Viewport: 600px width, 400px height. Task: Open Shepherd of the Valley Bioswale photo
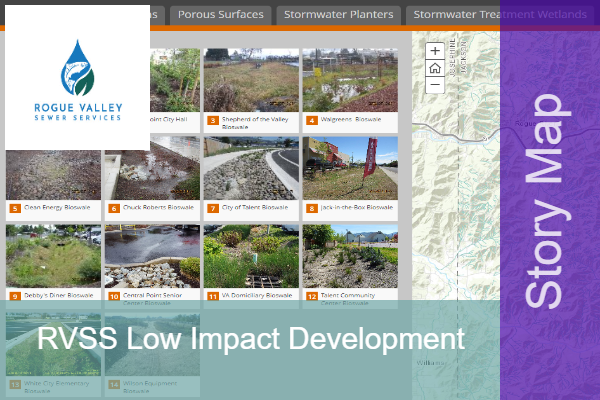251,80
